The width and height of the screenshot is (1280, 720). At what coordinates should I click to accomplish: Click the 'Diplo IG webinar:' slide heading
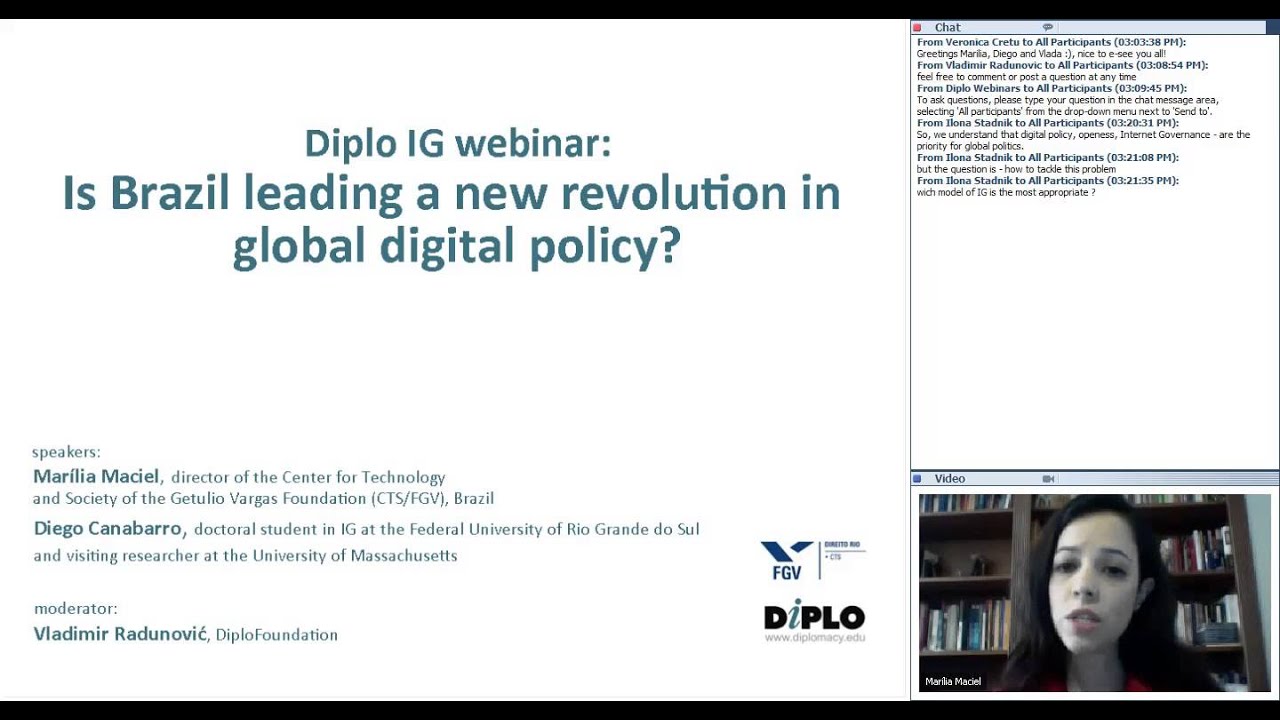457,143
